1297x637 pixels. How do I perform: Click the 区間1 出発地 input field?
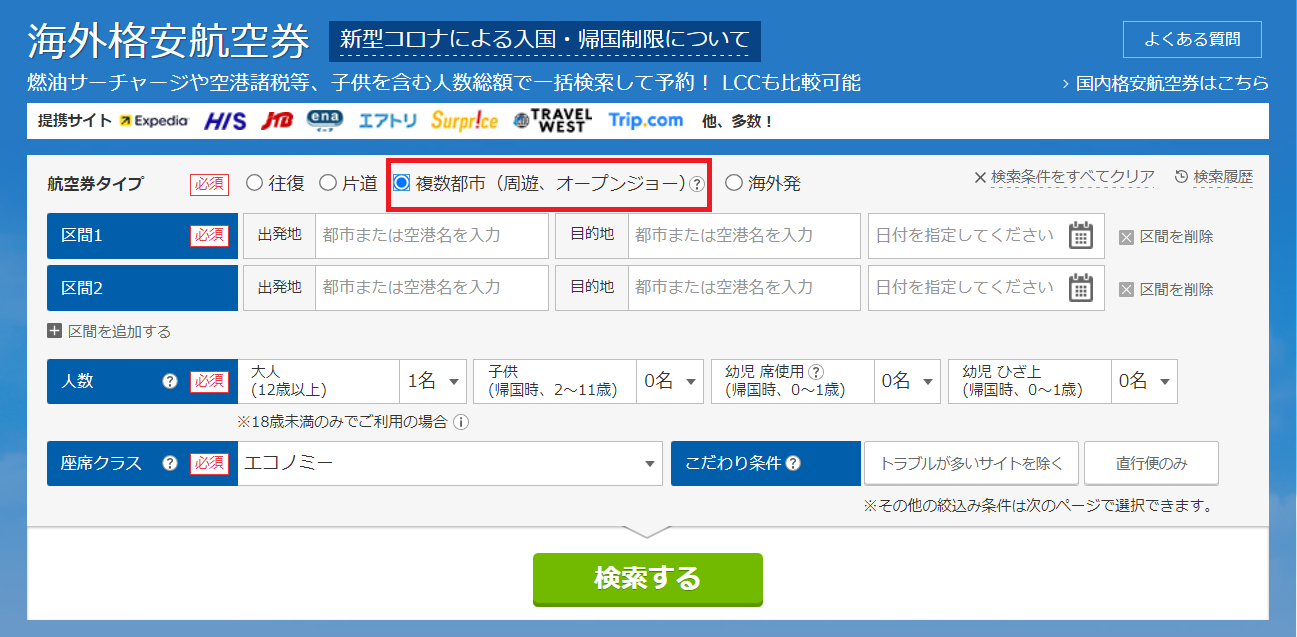[x=431, y=236]
